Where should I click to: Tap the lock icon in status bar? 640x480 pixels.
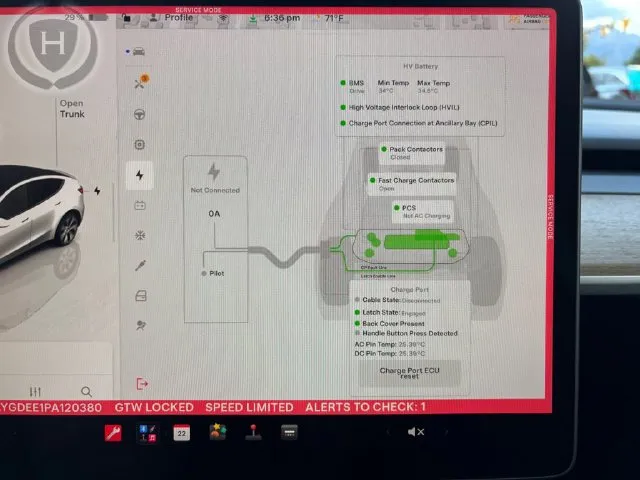(x=126, y=18)
